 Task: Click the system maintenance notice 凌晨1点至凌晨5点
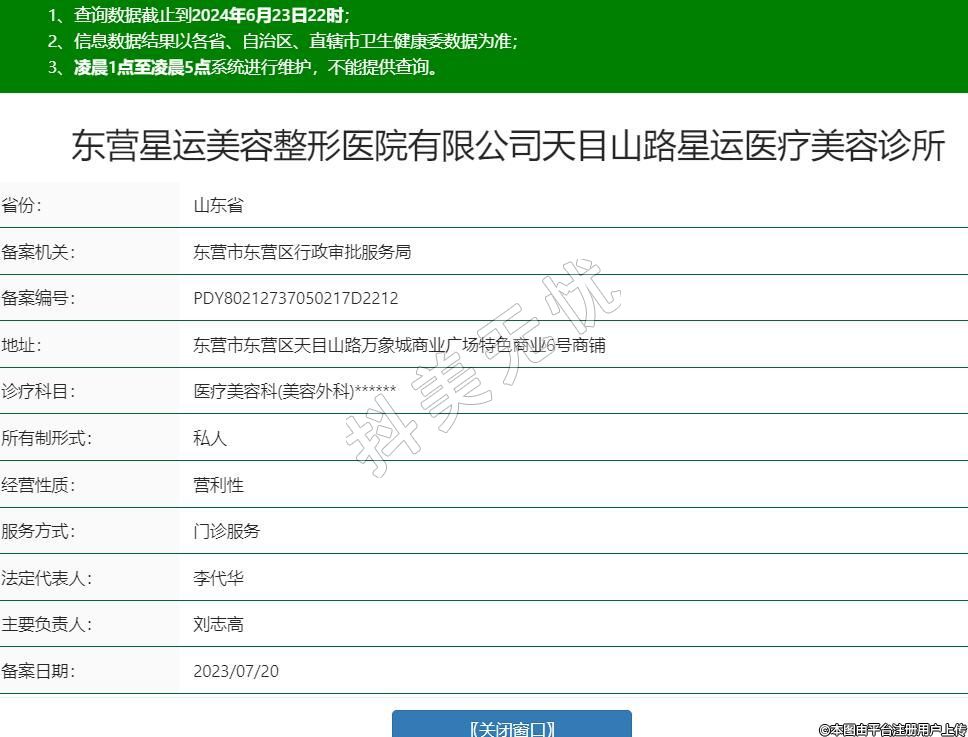[256, 67]
